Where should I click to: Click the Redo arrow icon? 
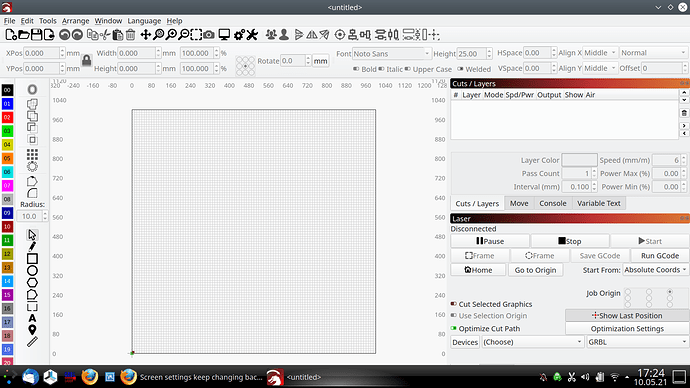tap(77, 35)
